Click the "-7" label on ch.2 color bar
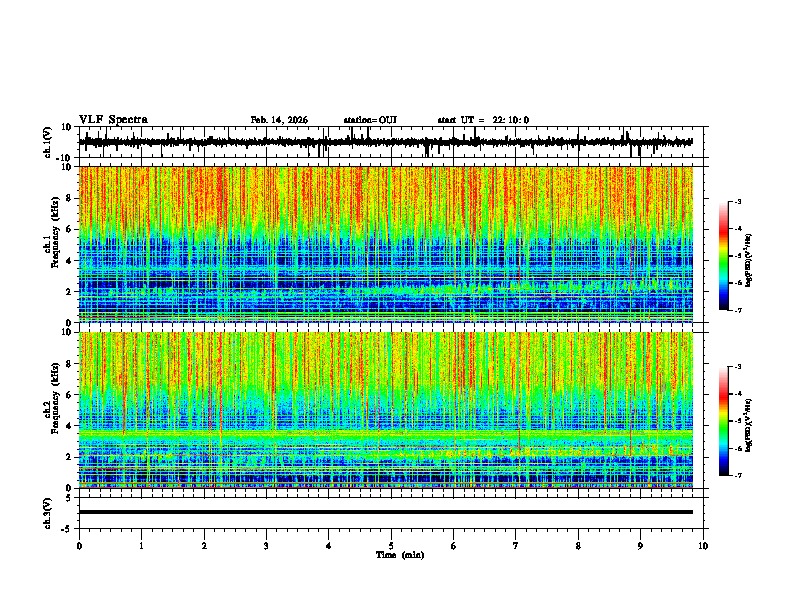 pos(737,476)
